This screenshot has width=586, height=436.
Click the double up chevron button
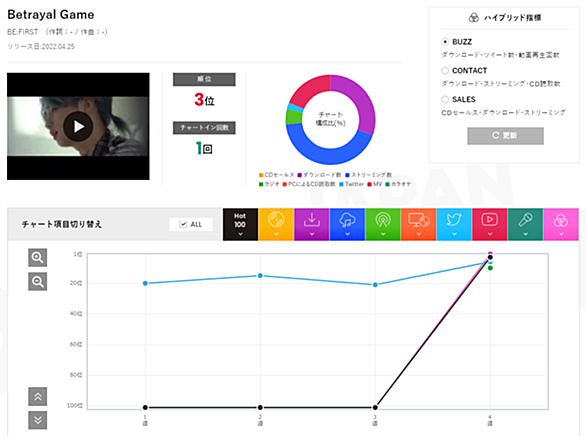click(38, 396)
